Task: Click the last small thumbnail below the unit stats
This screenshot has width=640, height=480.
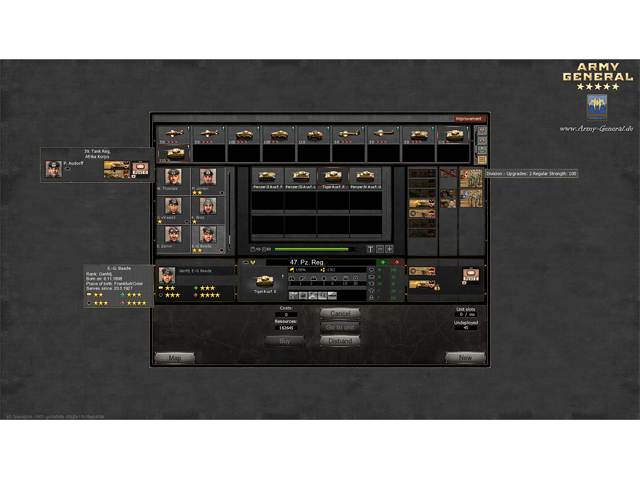Action: pyautogui.click(x=332, y=295)
